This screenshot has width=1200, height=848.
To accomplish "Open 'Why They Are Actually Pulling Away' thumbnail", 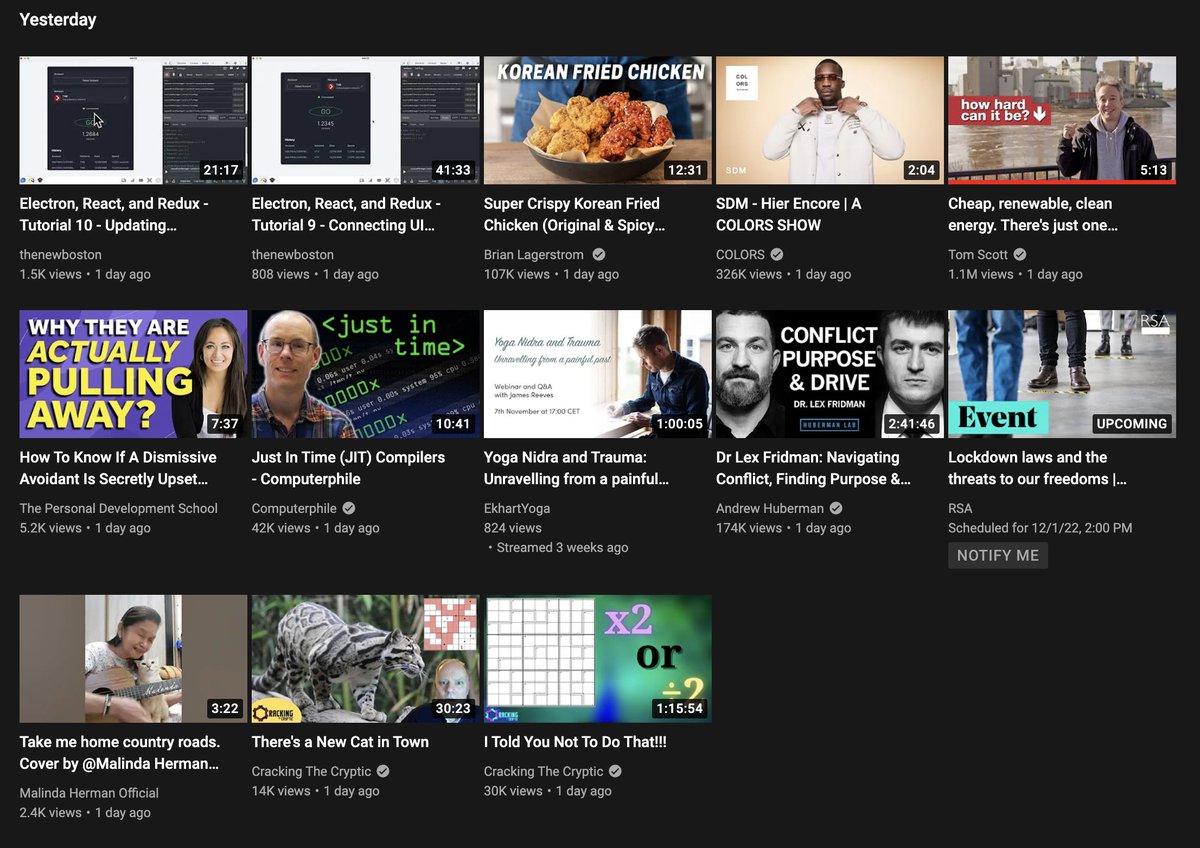I will click(133, 374).
